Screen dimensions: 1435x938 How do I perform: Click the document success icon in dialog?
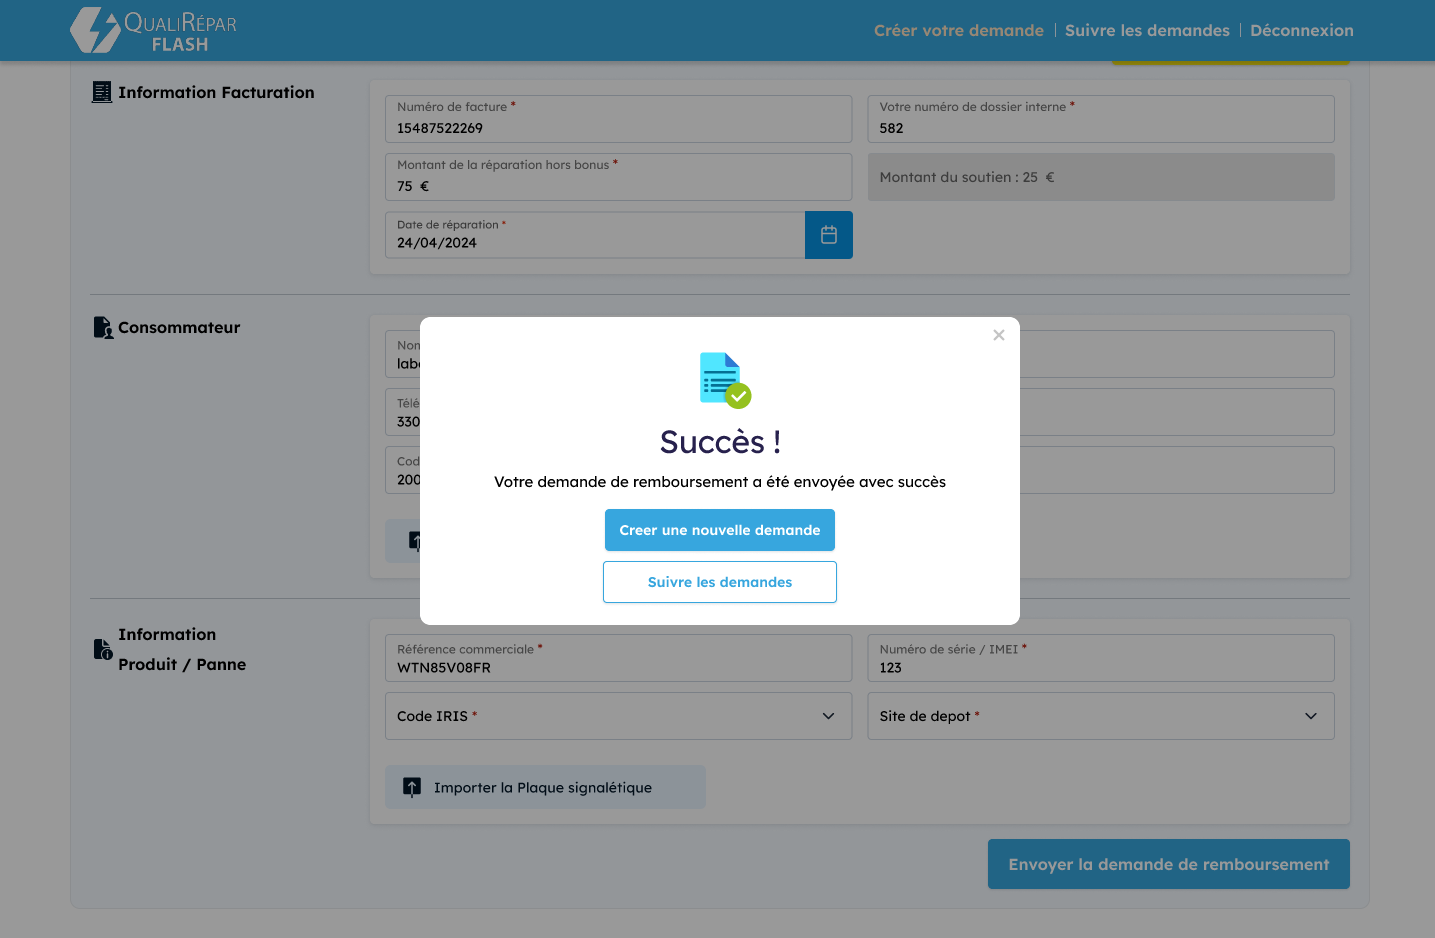click(x=724, y=380)
